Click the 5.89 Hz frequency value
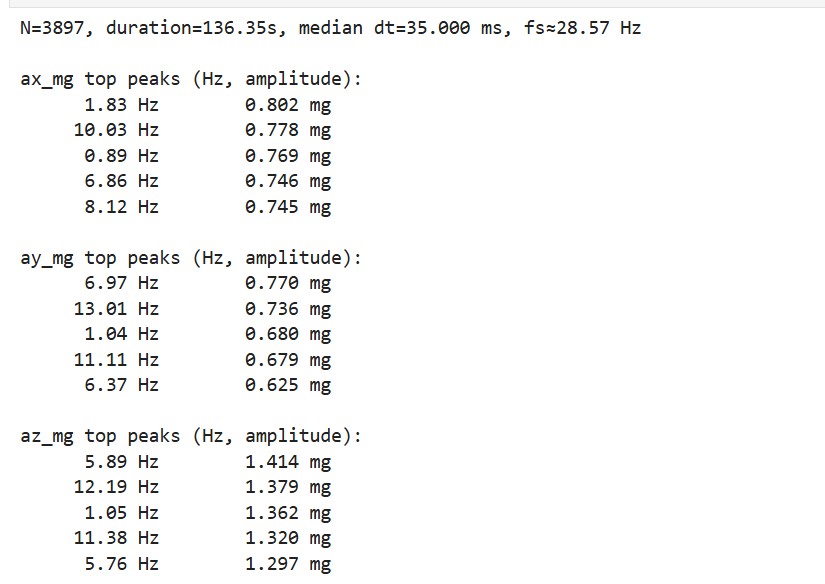The image size is (825, 584). pyautogui.click(x=121, y=462)
